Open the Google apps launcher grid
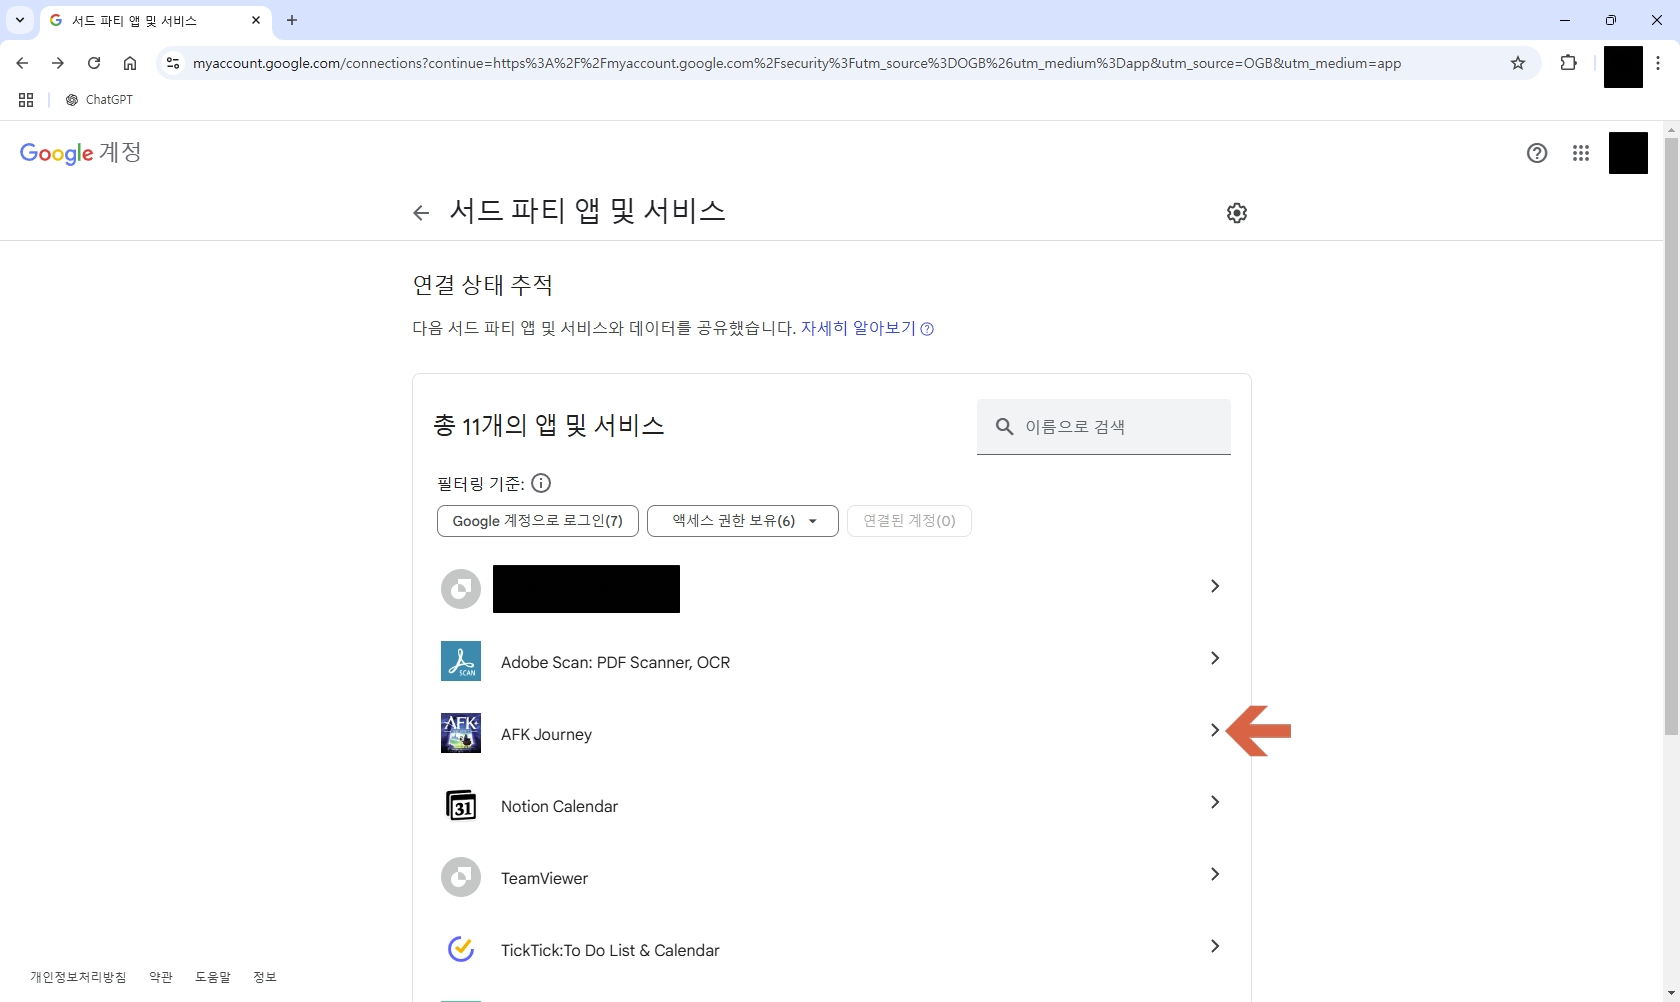 pyautogui.click(x=1581, y=153)
